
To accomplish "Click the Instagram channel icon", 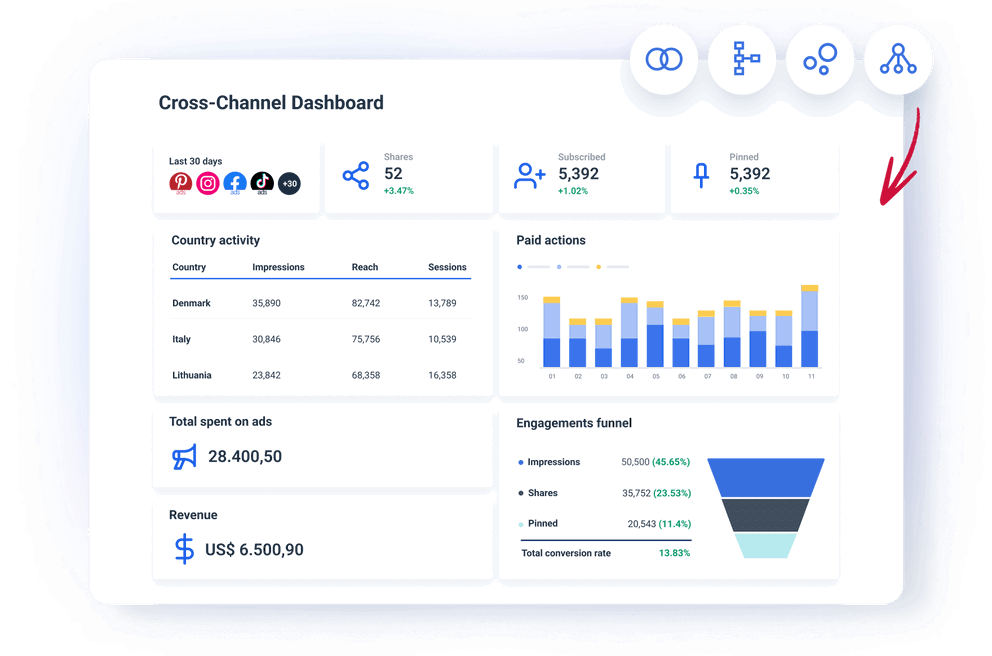I will (x=208, y=183).
